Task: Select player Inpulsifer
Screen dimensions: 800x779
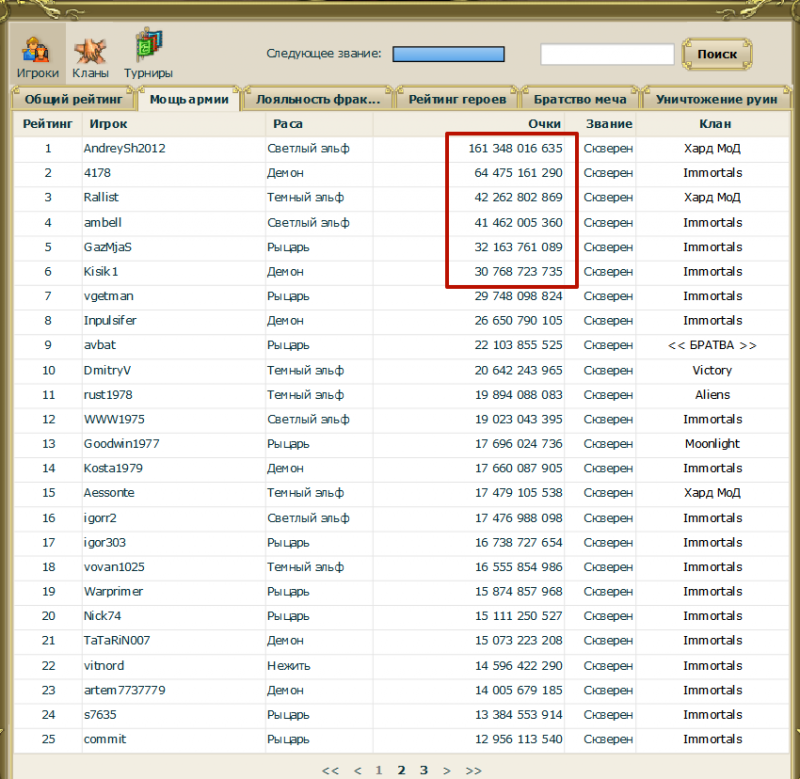Action: coord(110,320)
